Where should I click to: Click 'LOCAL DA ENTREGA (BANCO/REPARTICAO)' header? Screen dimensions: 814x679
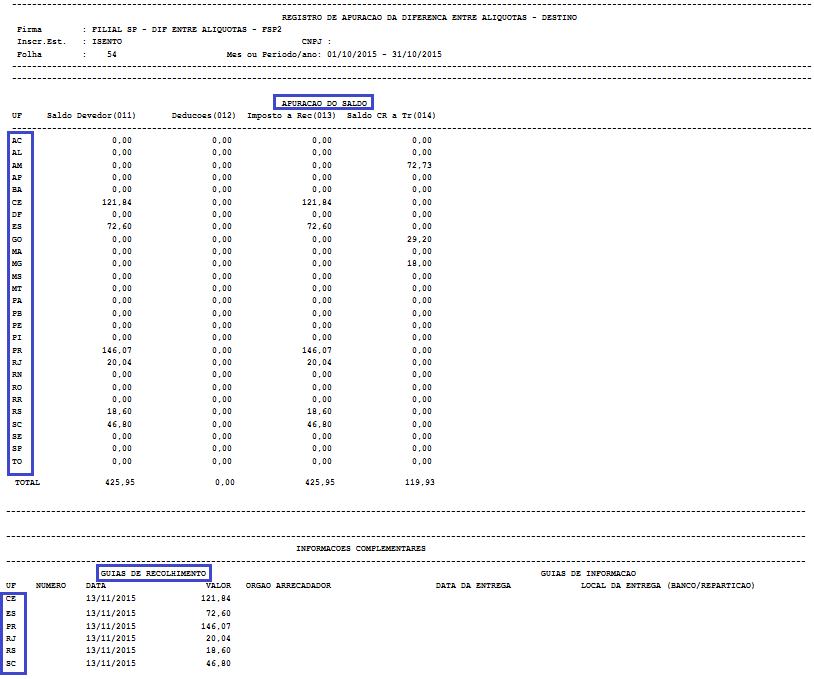click(668, 586)
